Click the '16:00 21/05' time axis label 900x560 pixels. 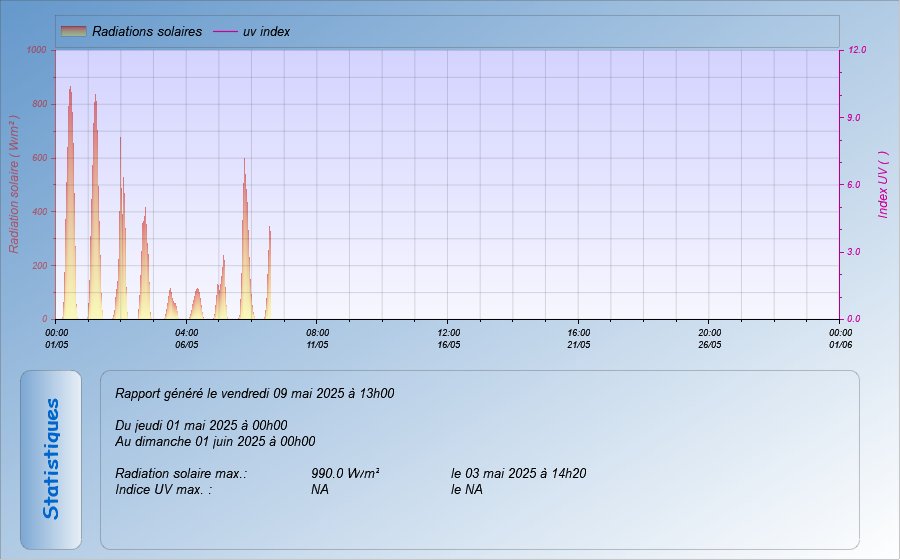579,339
